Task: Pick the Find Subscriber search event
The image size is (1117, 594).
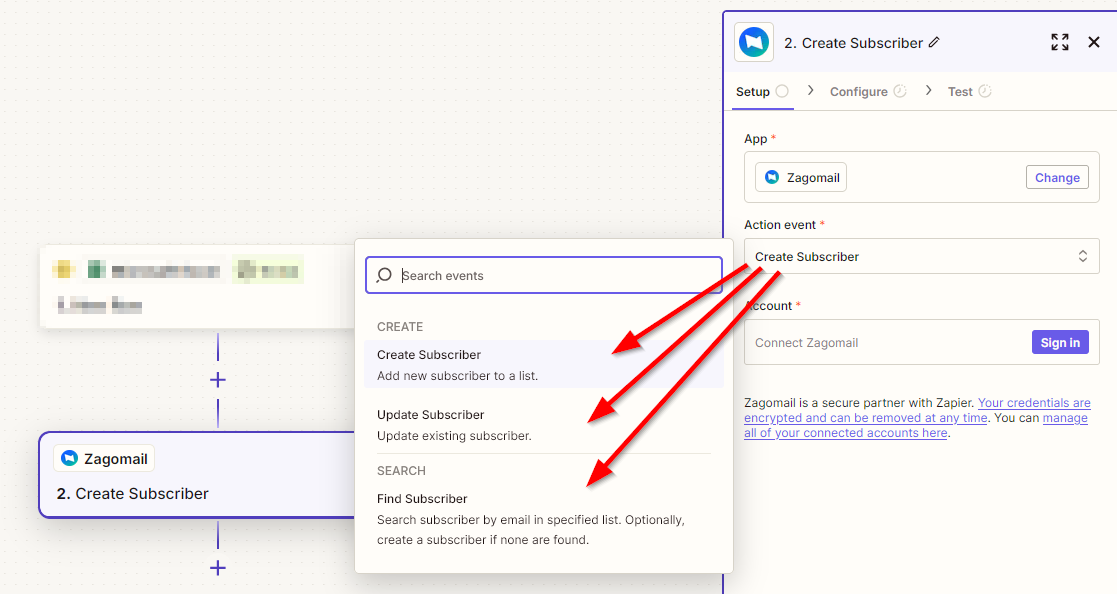Action: click(x=544, y=519)
